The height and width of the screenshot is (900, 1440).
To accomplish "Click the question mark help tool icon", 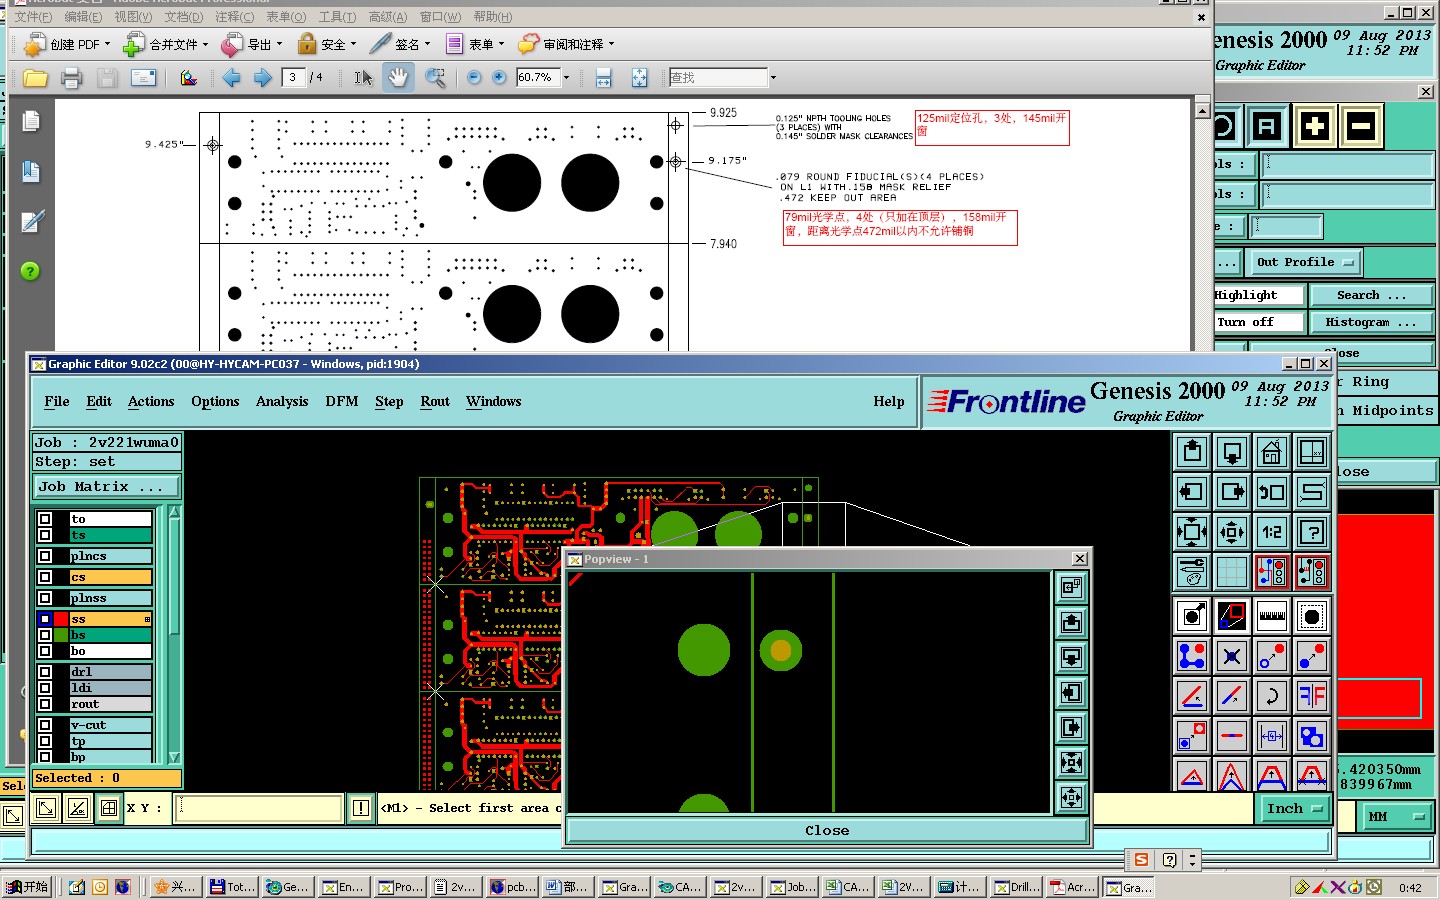I will (1311, 532).
